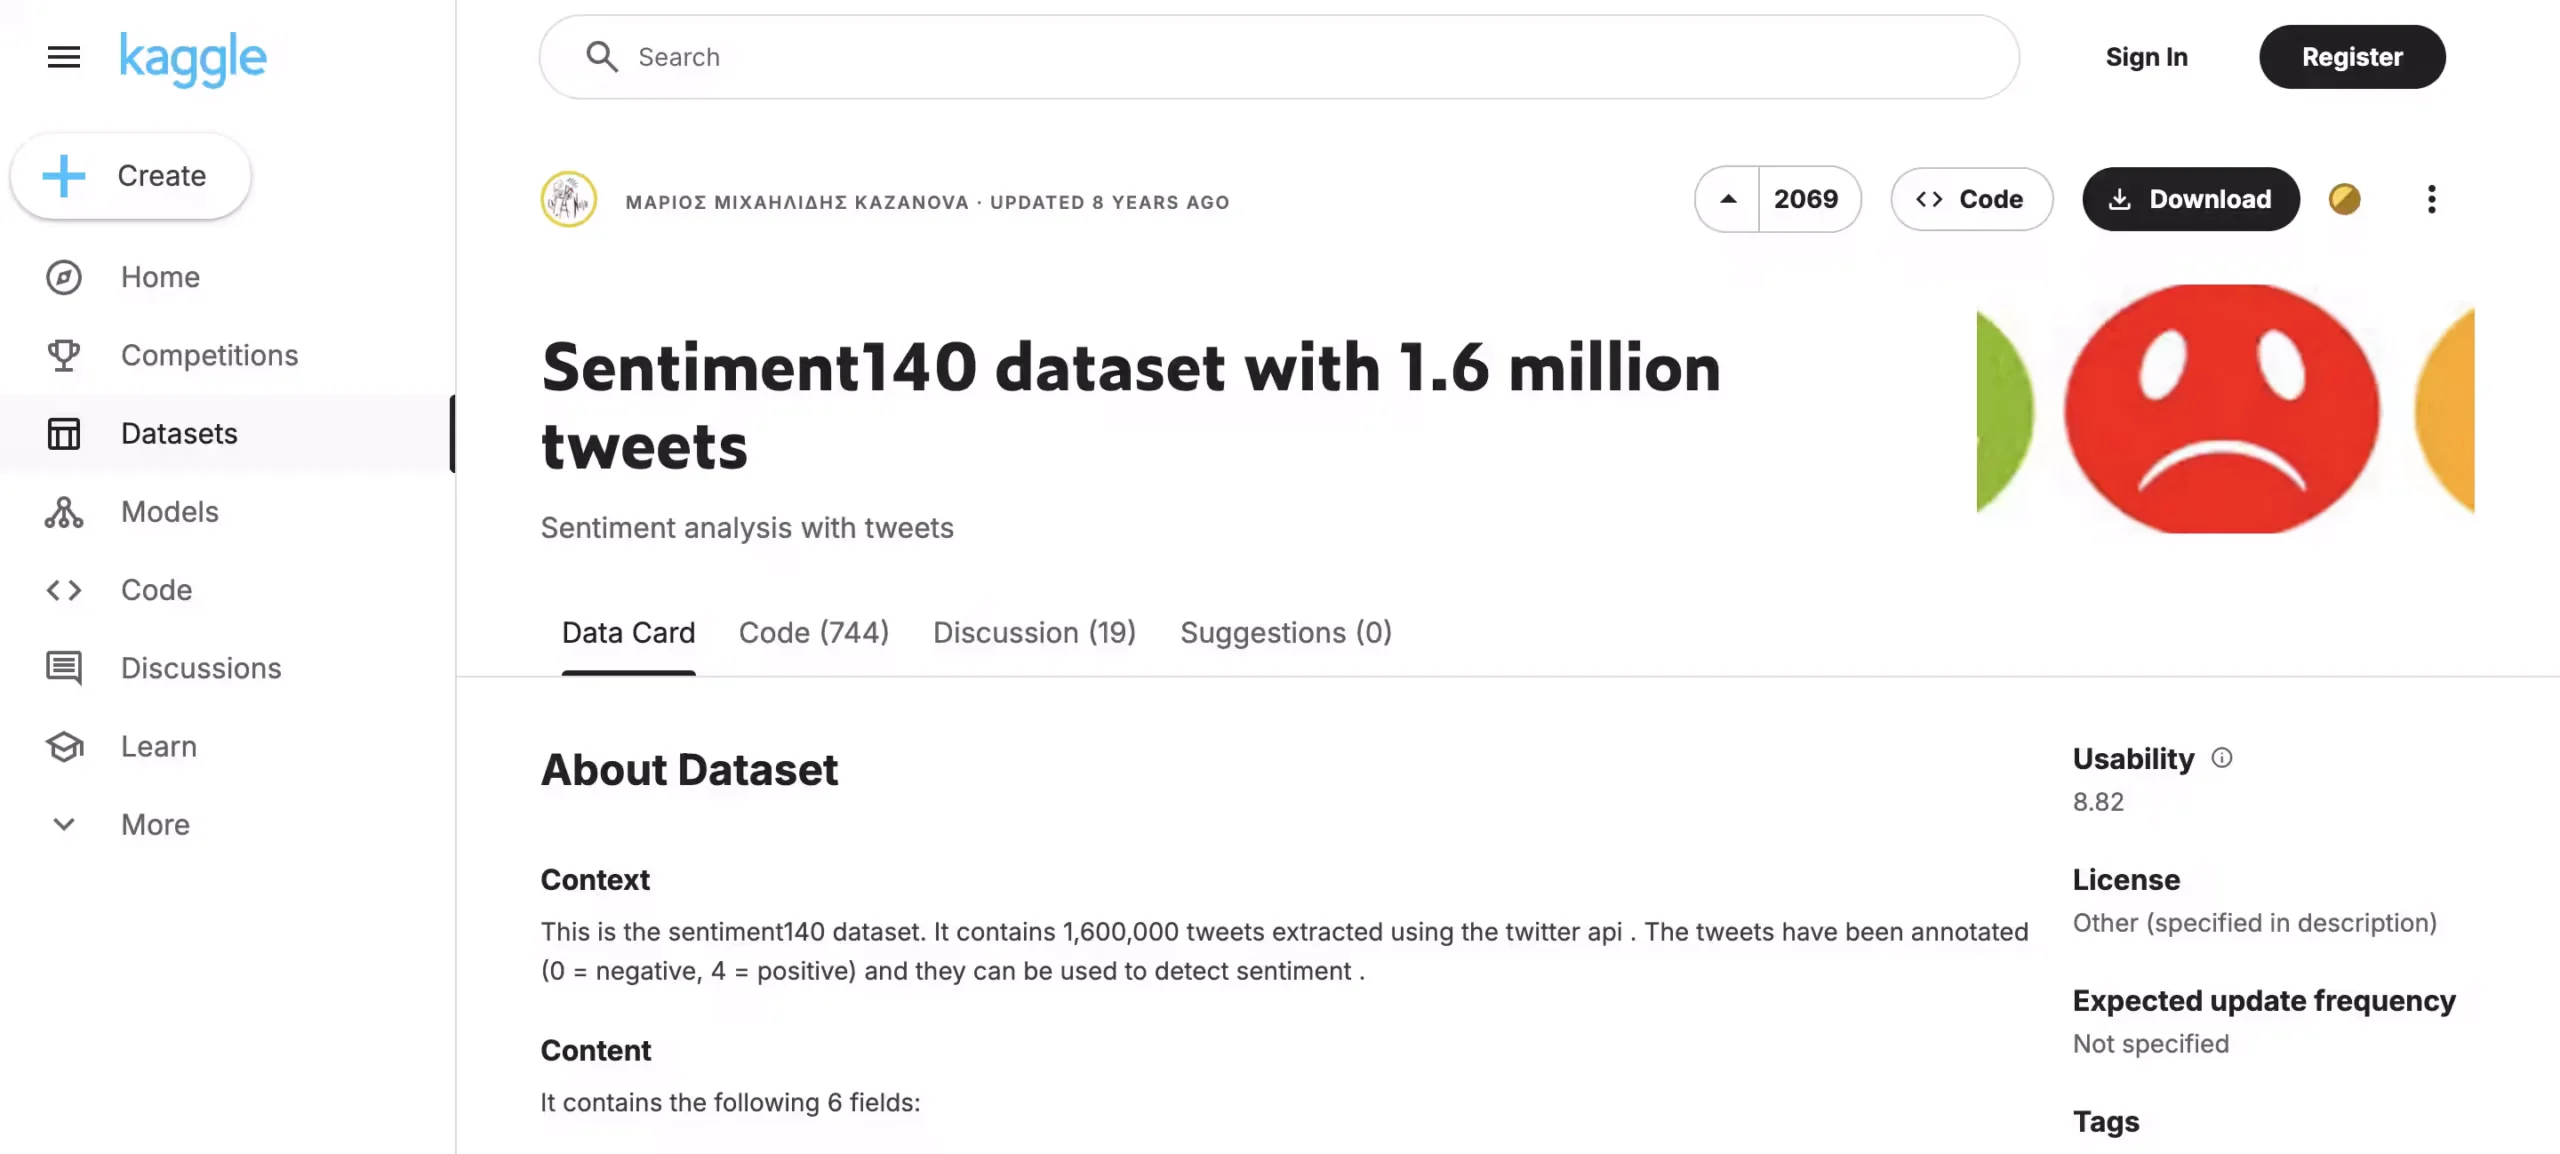The image size is (2560, 1154).
Task: Click the 'Expected update frequency' heading
Action: coord(2264,1001)
